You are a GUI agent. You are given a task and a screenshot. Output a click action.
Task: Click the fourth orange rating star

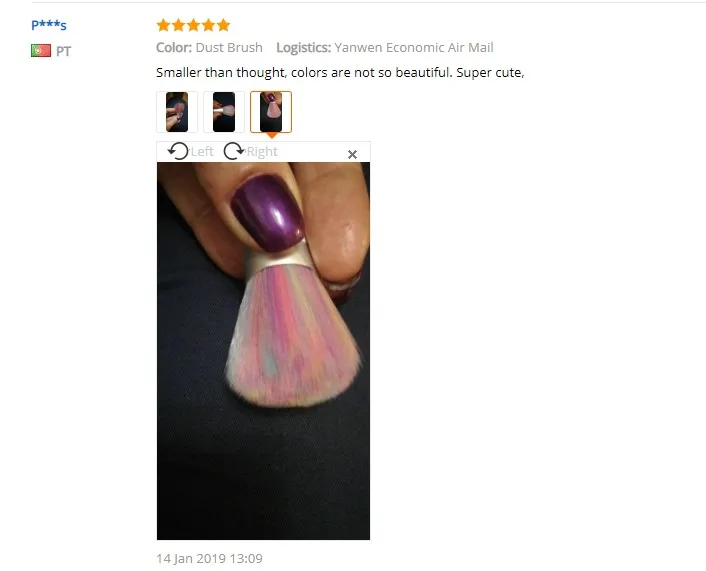208,25
